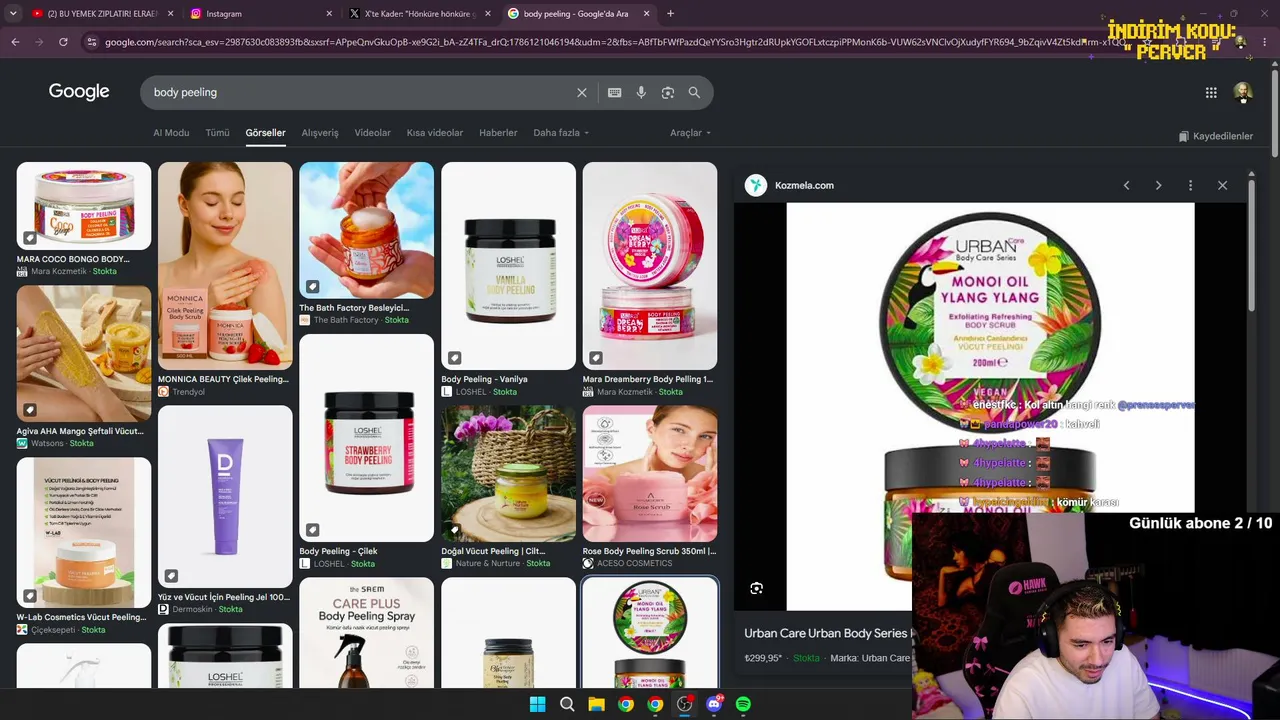Select the Loshel Vanilla Body Peeling thumbnail

509,266
